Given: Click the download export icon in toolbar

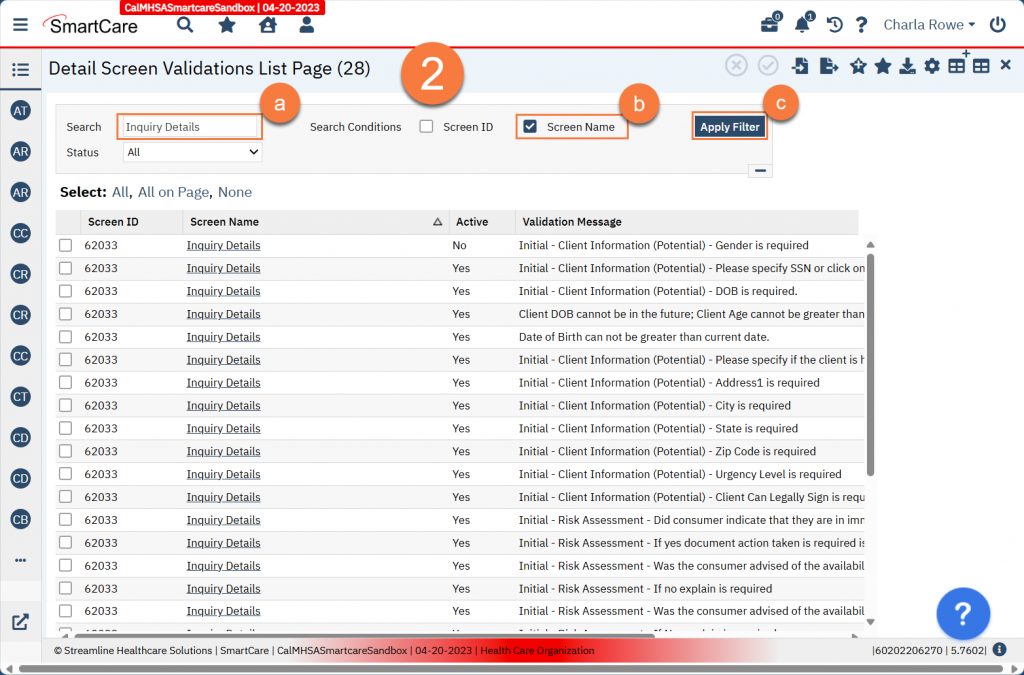Looking at the screenshot, I should [907, 66].
